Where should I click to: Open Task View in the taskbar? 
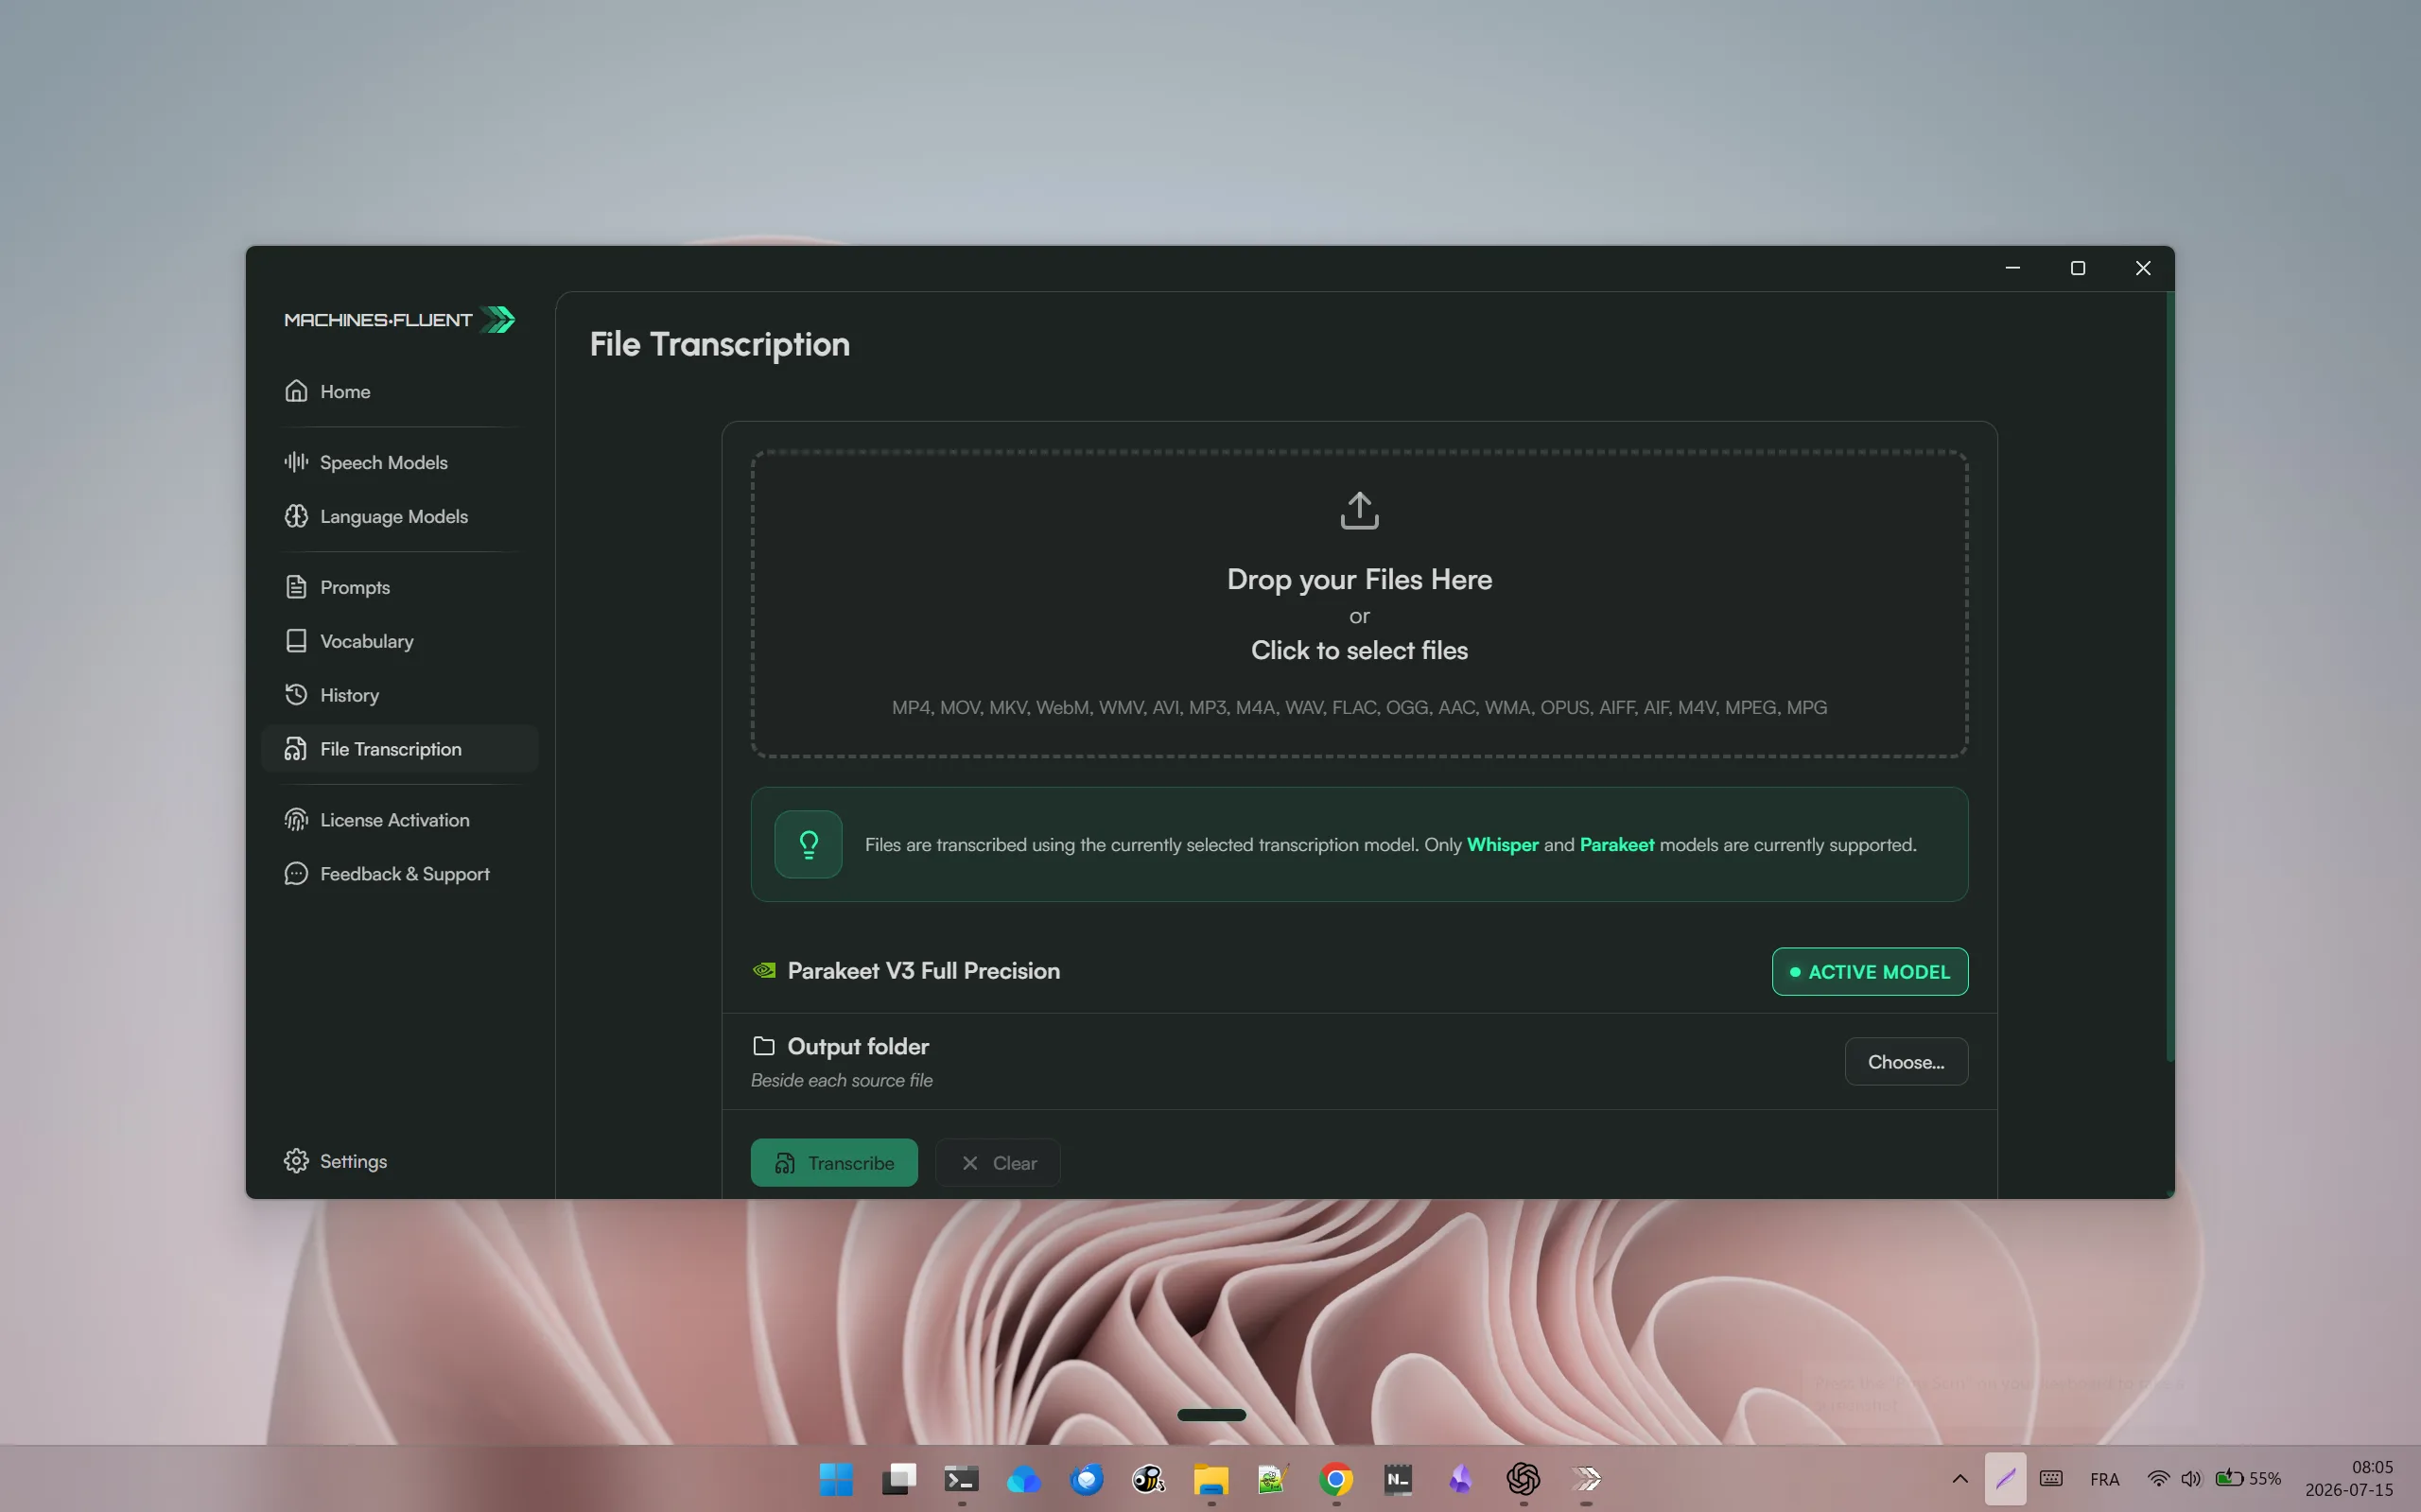(x=898, y=1479)
